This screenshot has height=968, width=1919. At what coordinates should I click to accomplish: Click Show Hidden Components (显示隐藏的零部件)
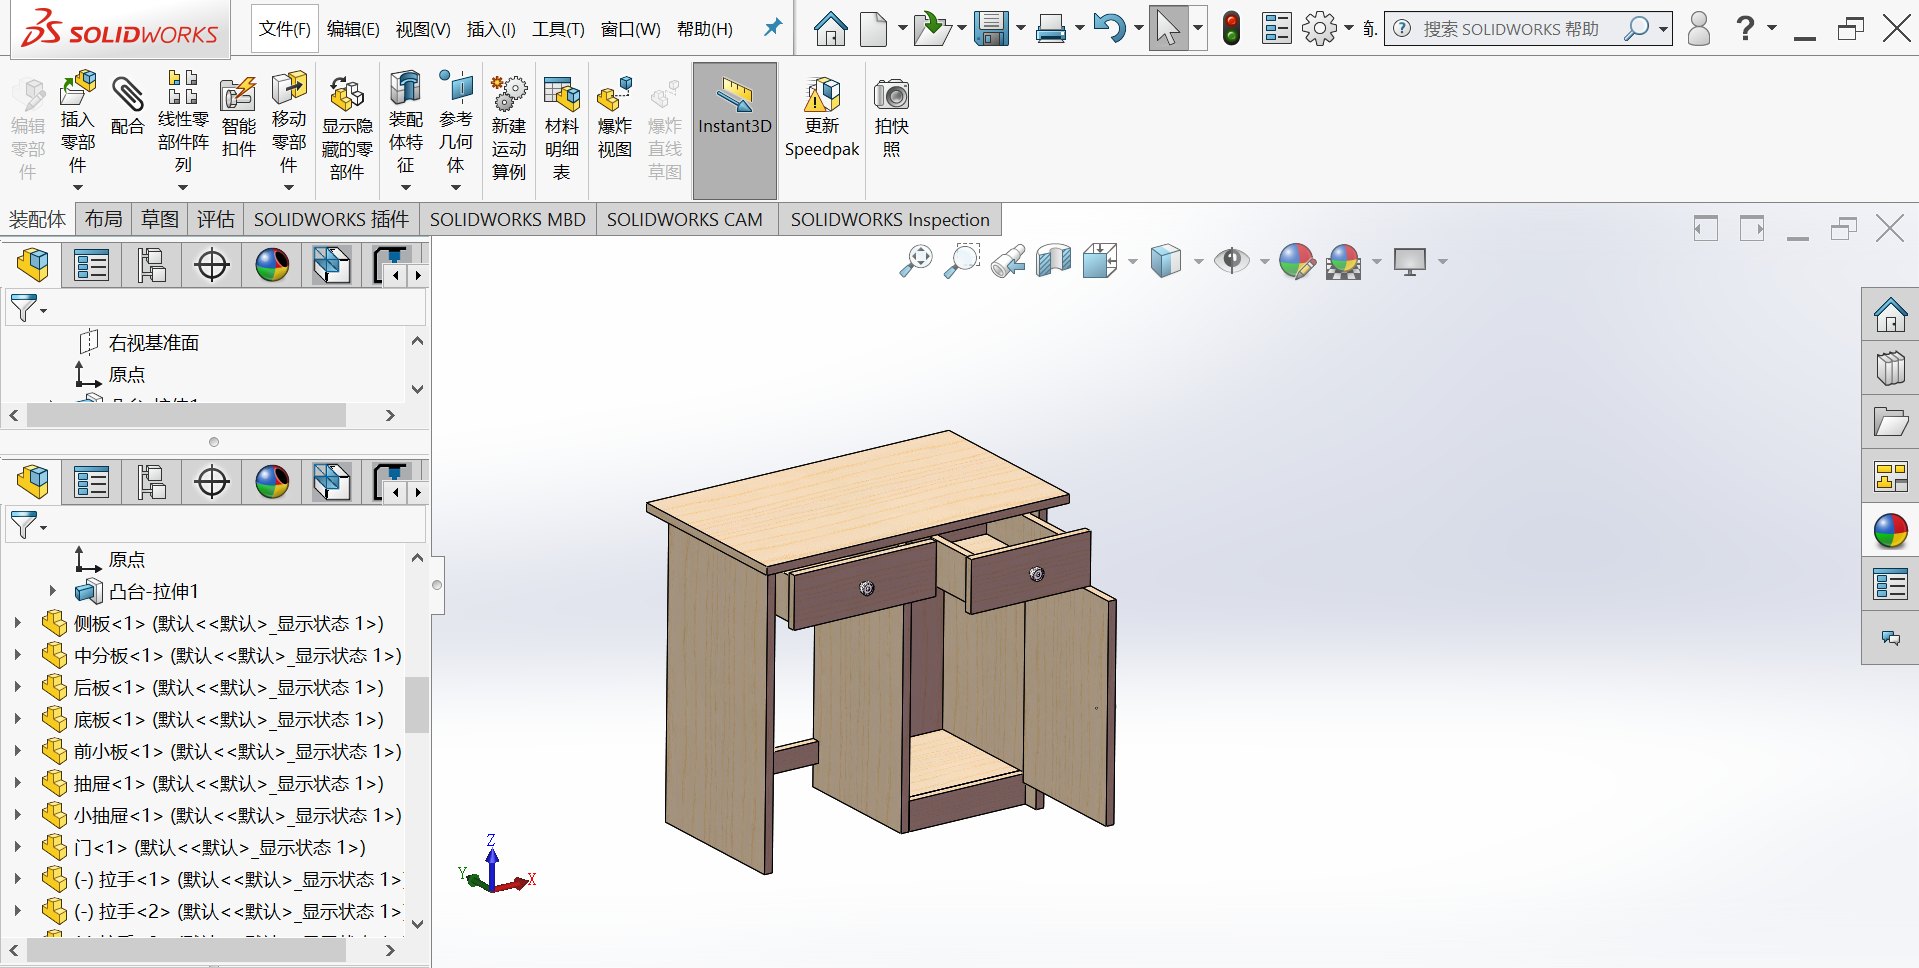pos(347,95)
